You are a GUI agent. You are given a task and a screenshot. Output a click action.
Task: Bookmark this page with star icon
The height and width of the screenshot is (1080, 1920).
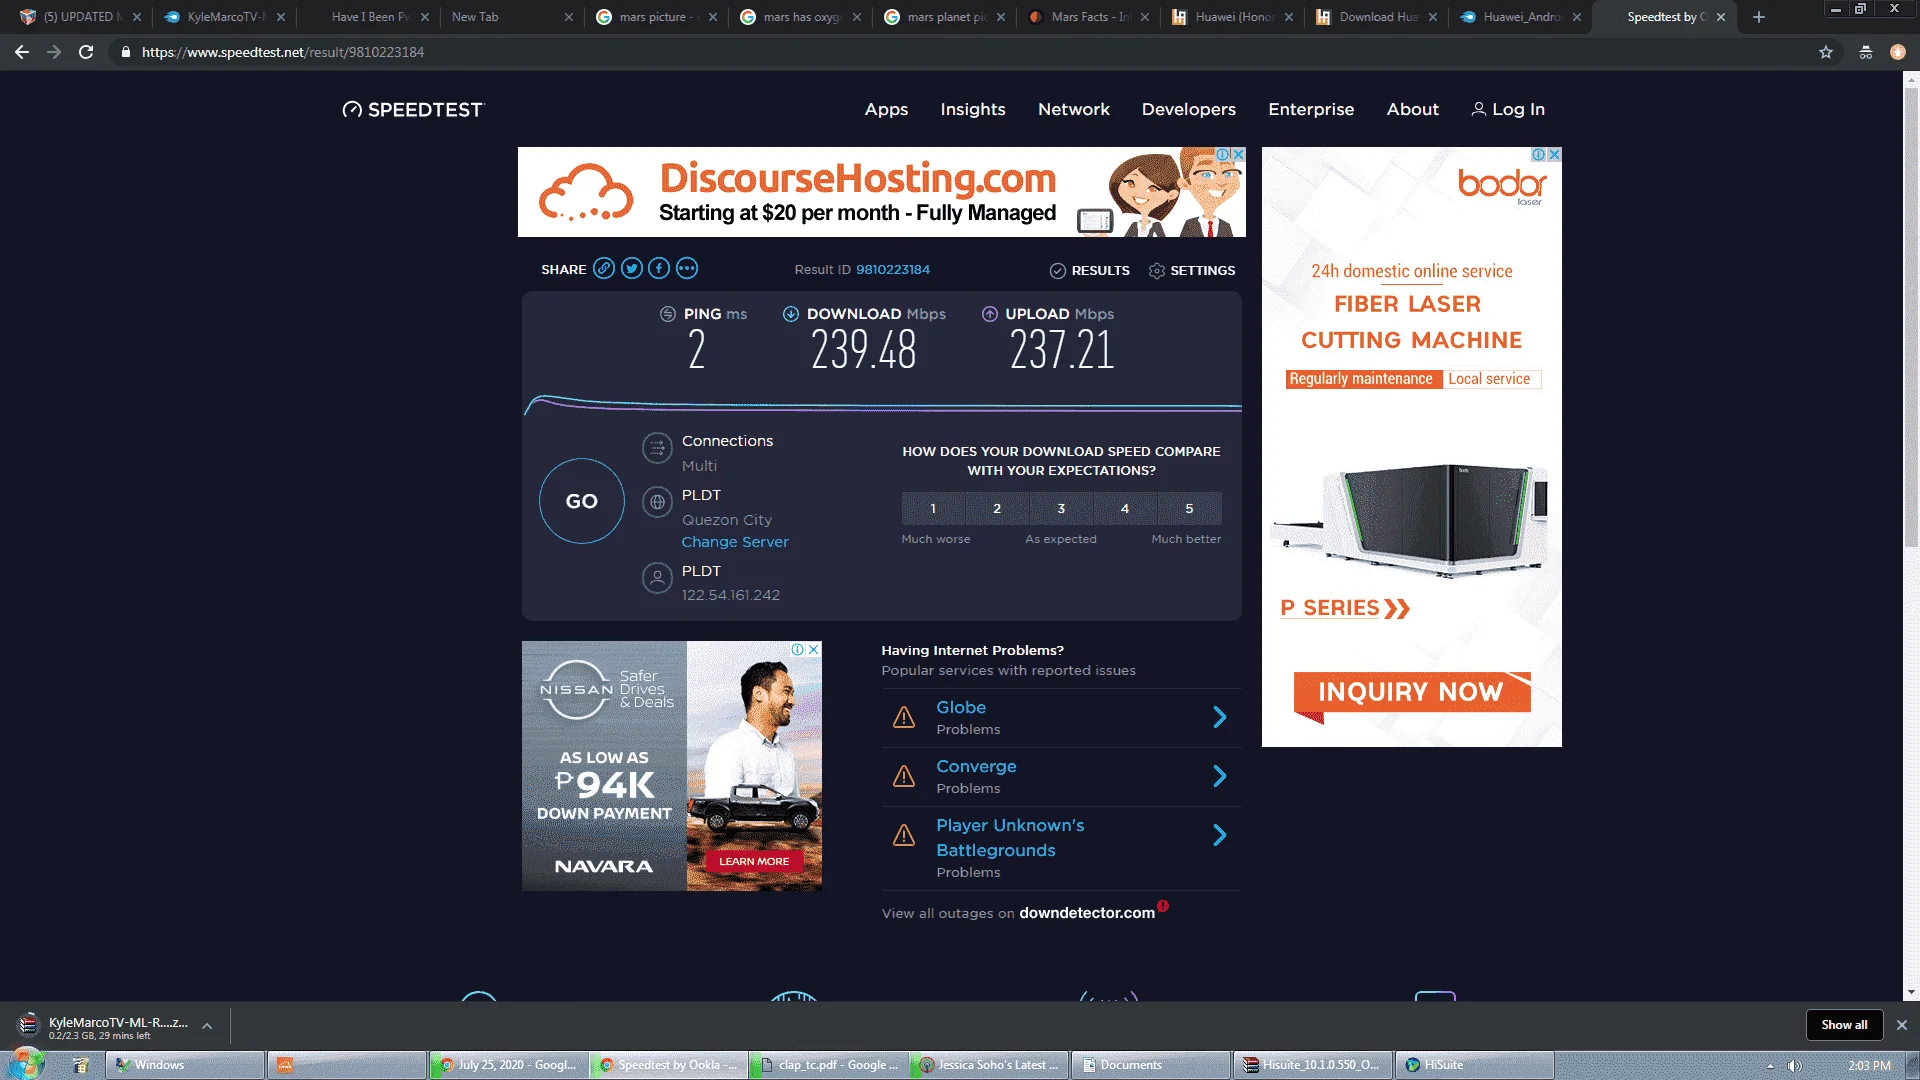pyautogui.click(x=1826, y=52)
